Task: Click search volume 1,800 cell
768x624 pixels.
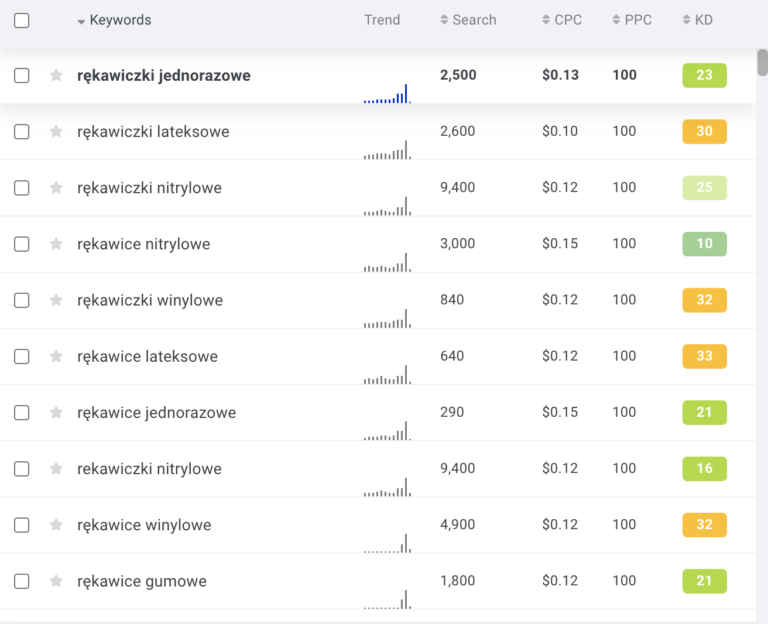Action: 457,581
